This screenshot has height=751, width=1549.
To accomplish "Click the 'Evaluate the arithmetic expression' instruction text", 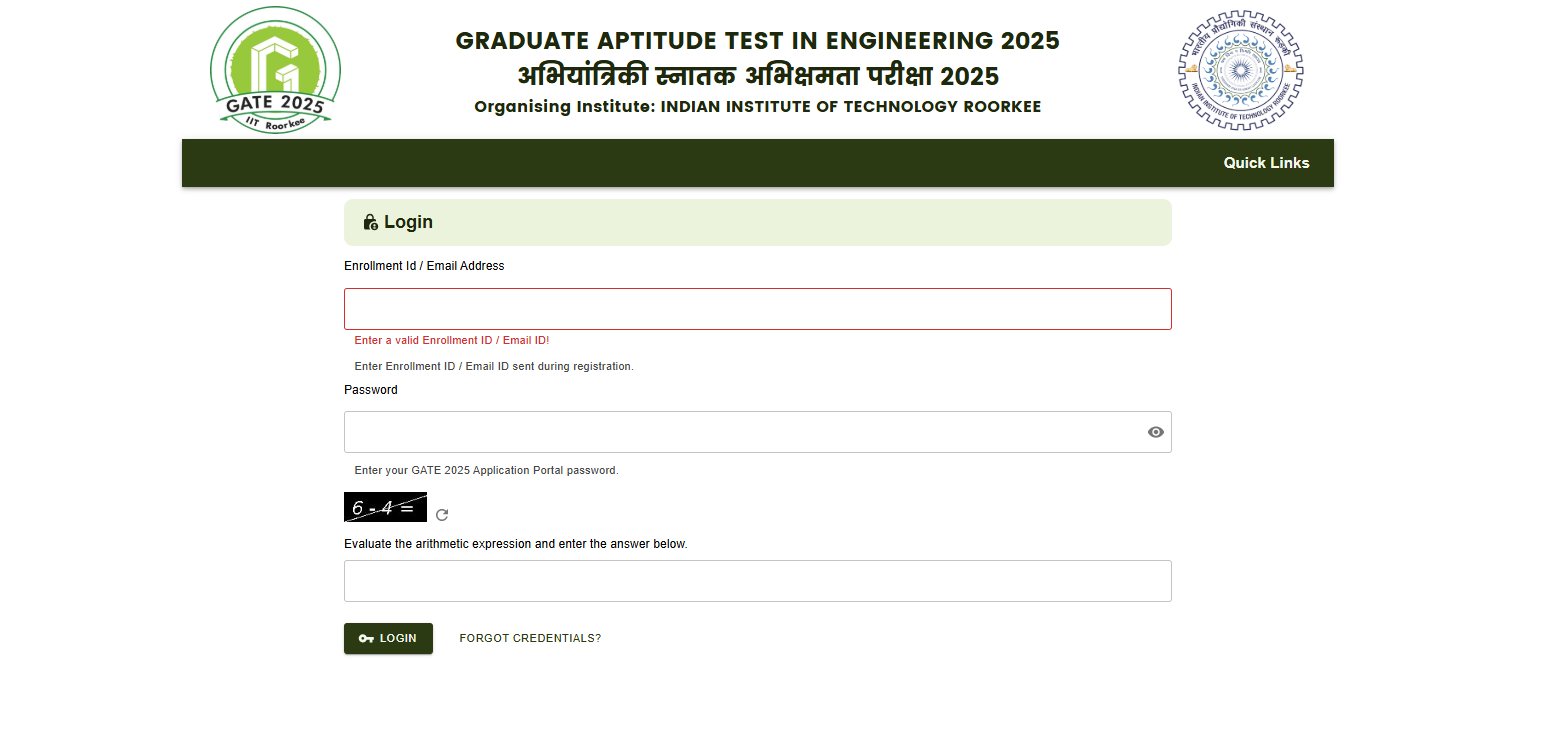I will coord(516,544).
